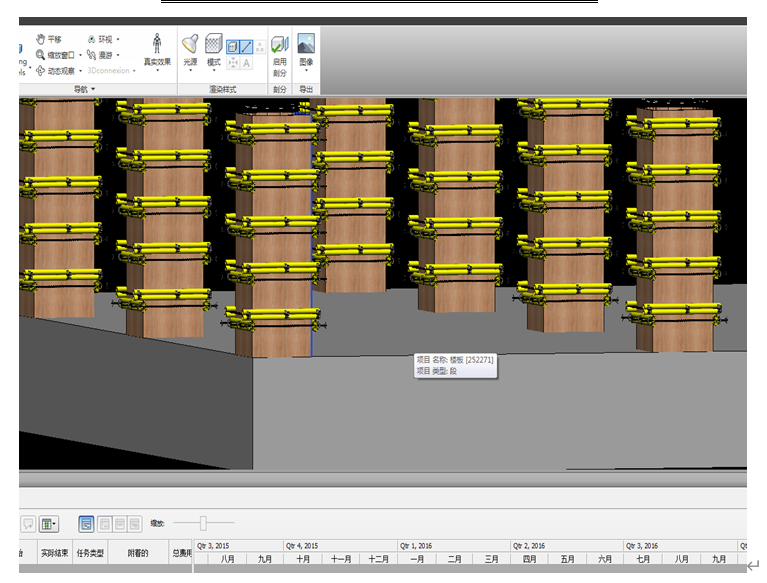Choose the 动态观察 orbit tool
Viewport: 767px width, 583px height.
click(55, 71)
